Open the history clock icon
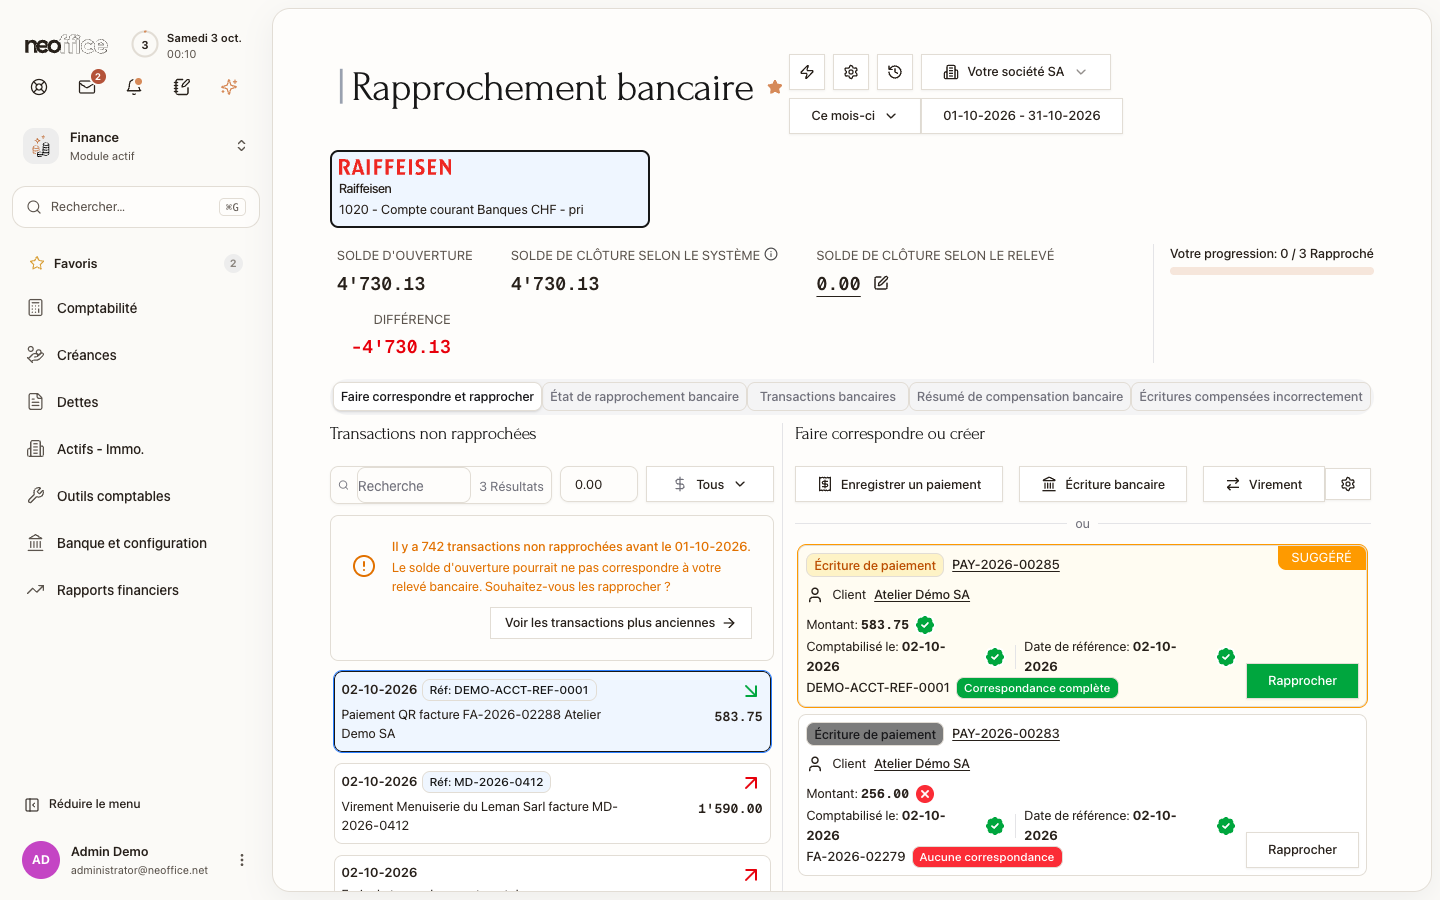 895,72
